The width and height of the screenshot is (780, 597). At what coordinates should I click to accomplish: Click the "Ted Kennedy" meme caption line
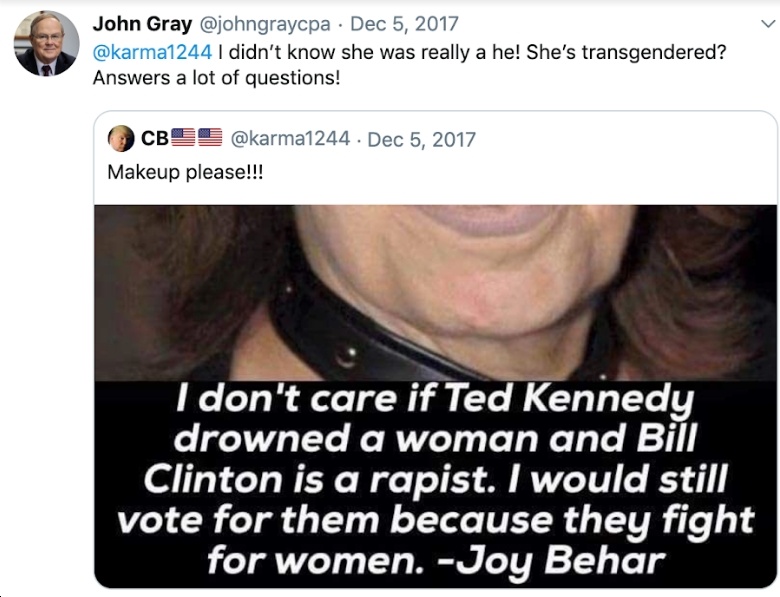point(435,399)
